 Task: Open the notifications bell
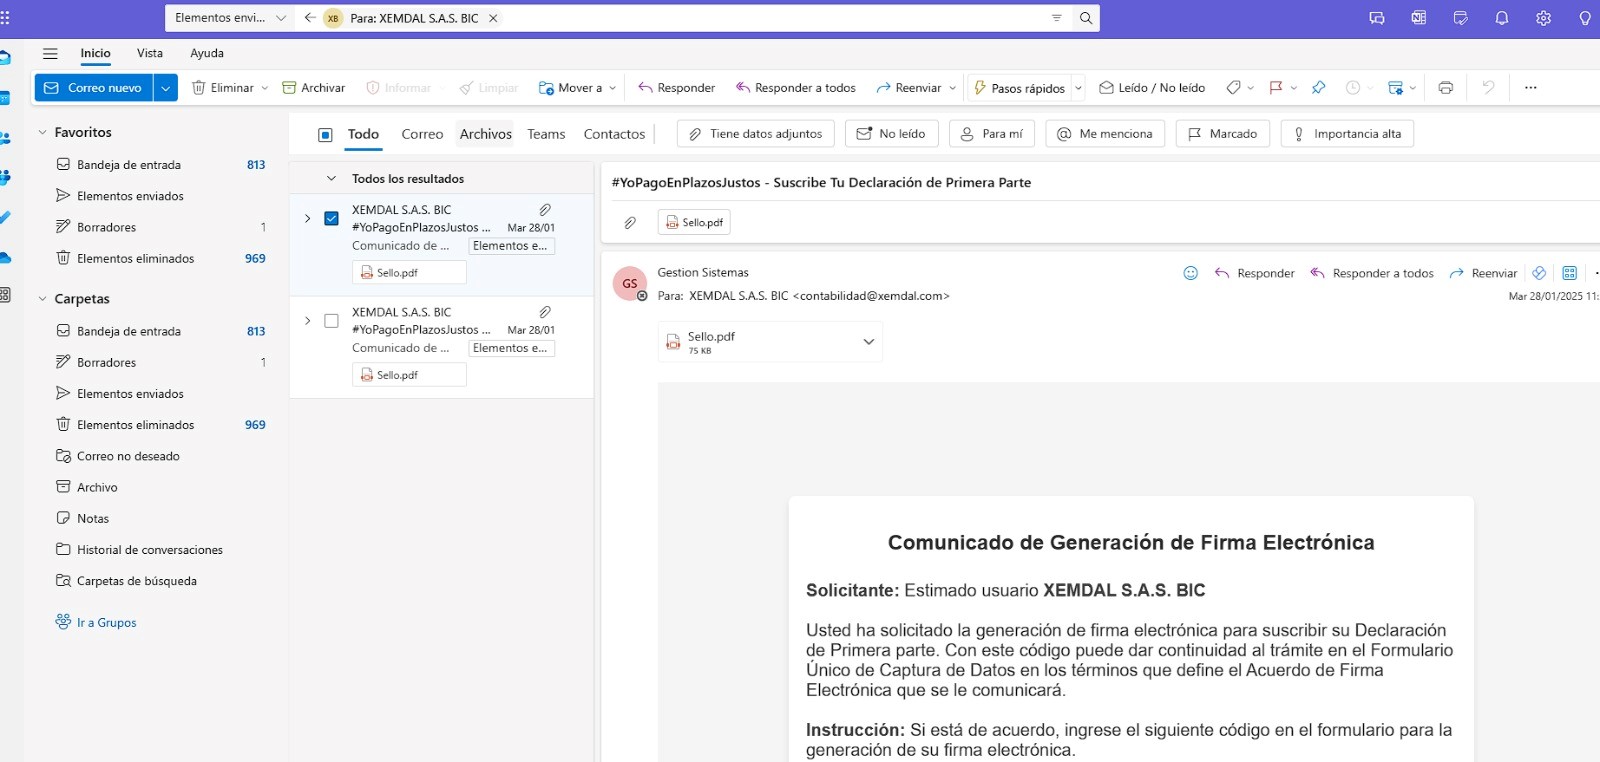[x=1501, y=18]
